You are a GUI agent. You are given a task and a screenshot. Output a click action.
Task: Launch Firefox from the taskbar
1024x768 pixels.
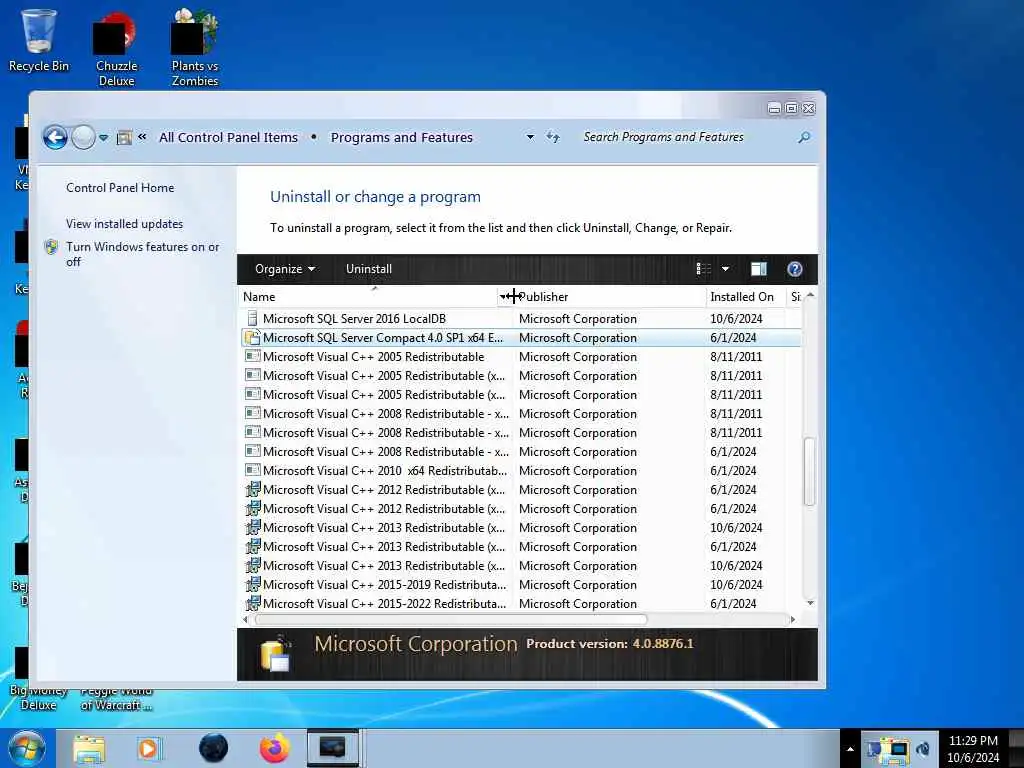click(x=275, y=748)
